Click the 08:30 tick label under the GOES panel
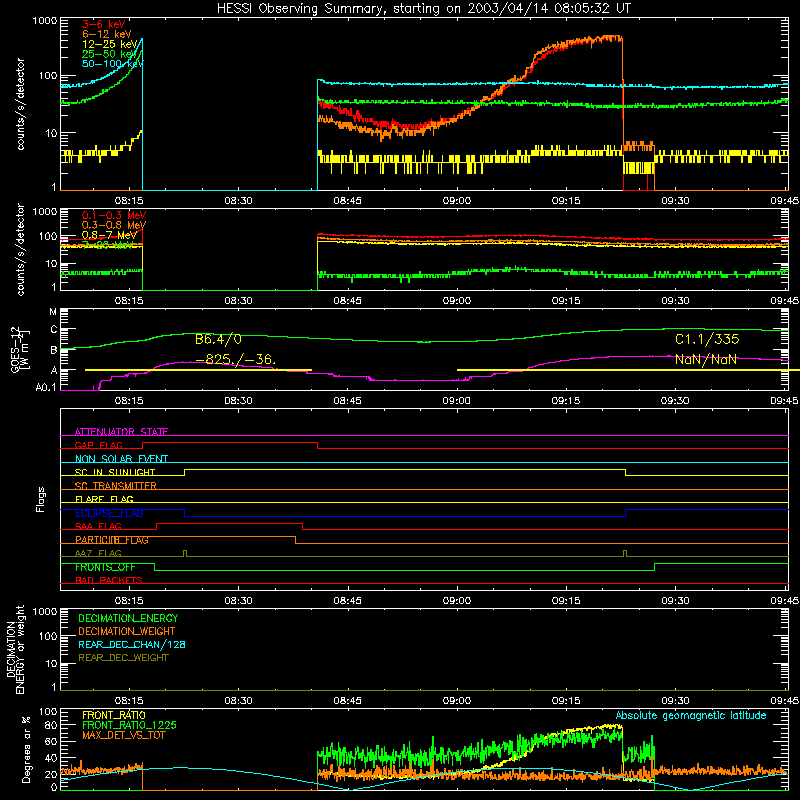 pyautogui.click(x=238, y=401)
